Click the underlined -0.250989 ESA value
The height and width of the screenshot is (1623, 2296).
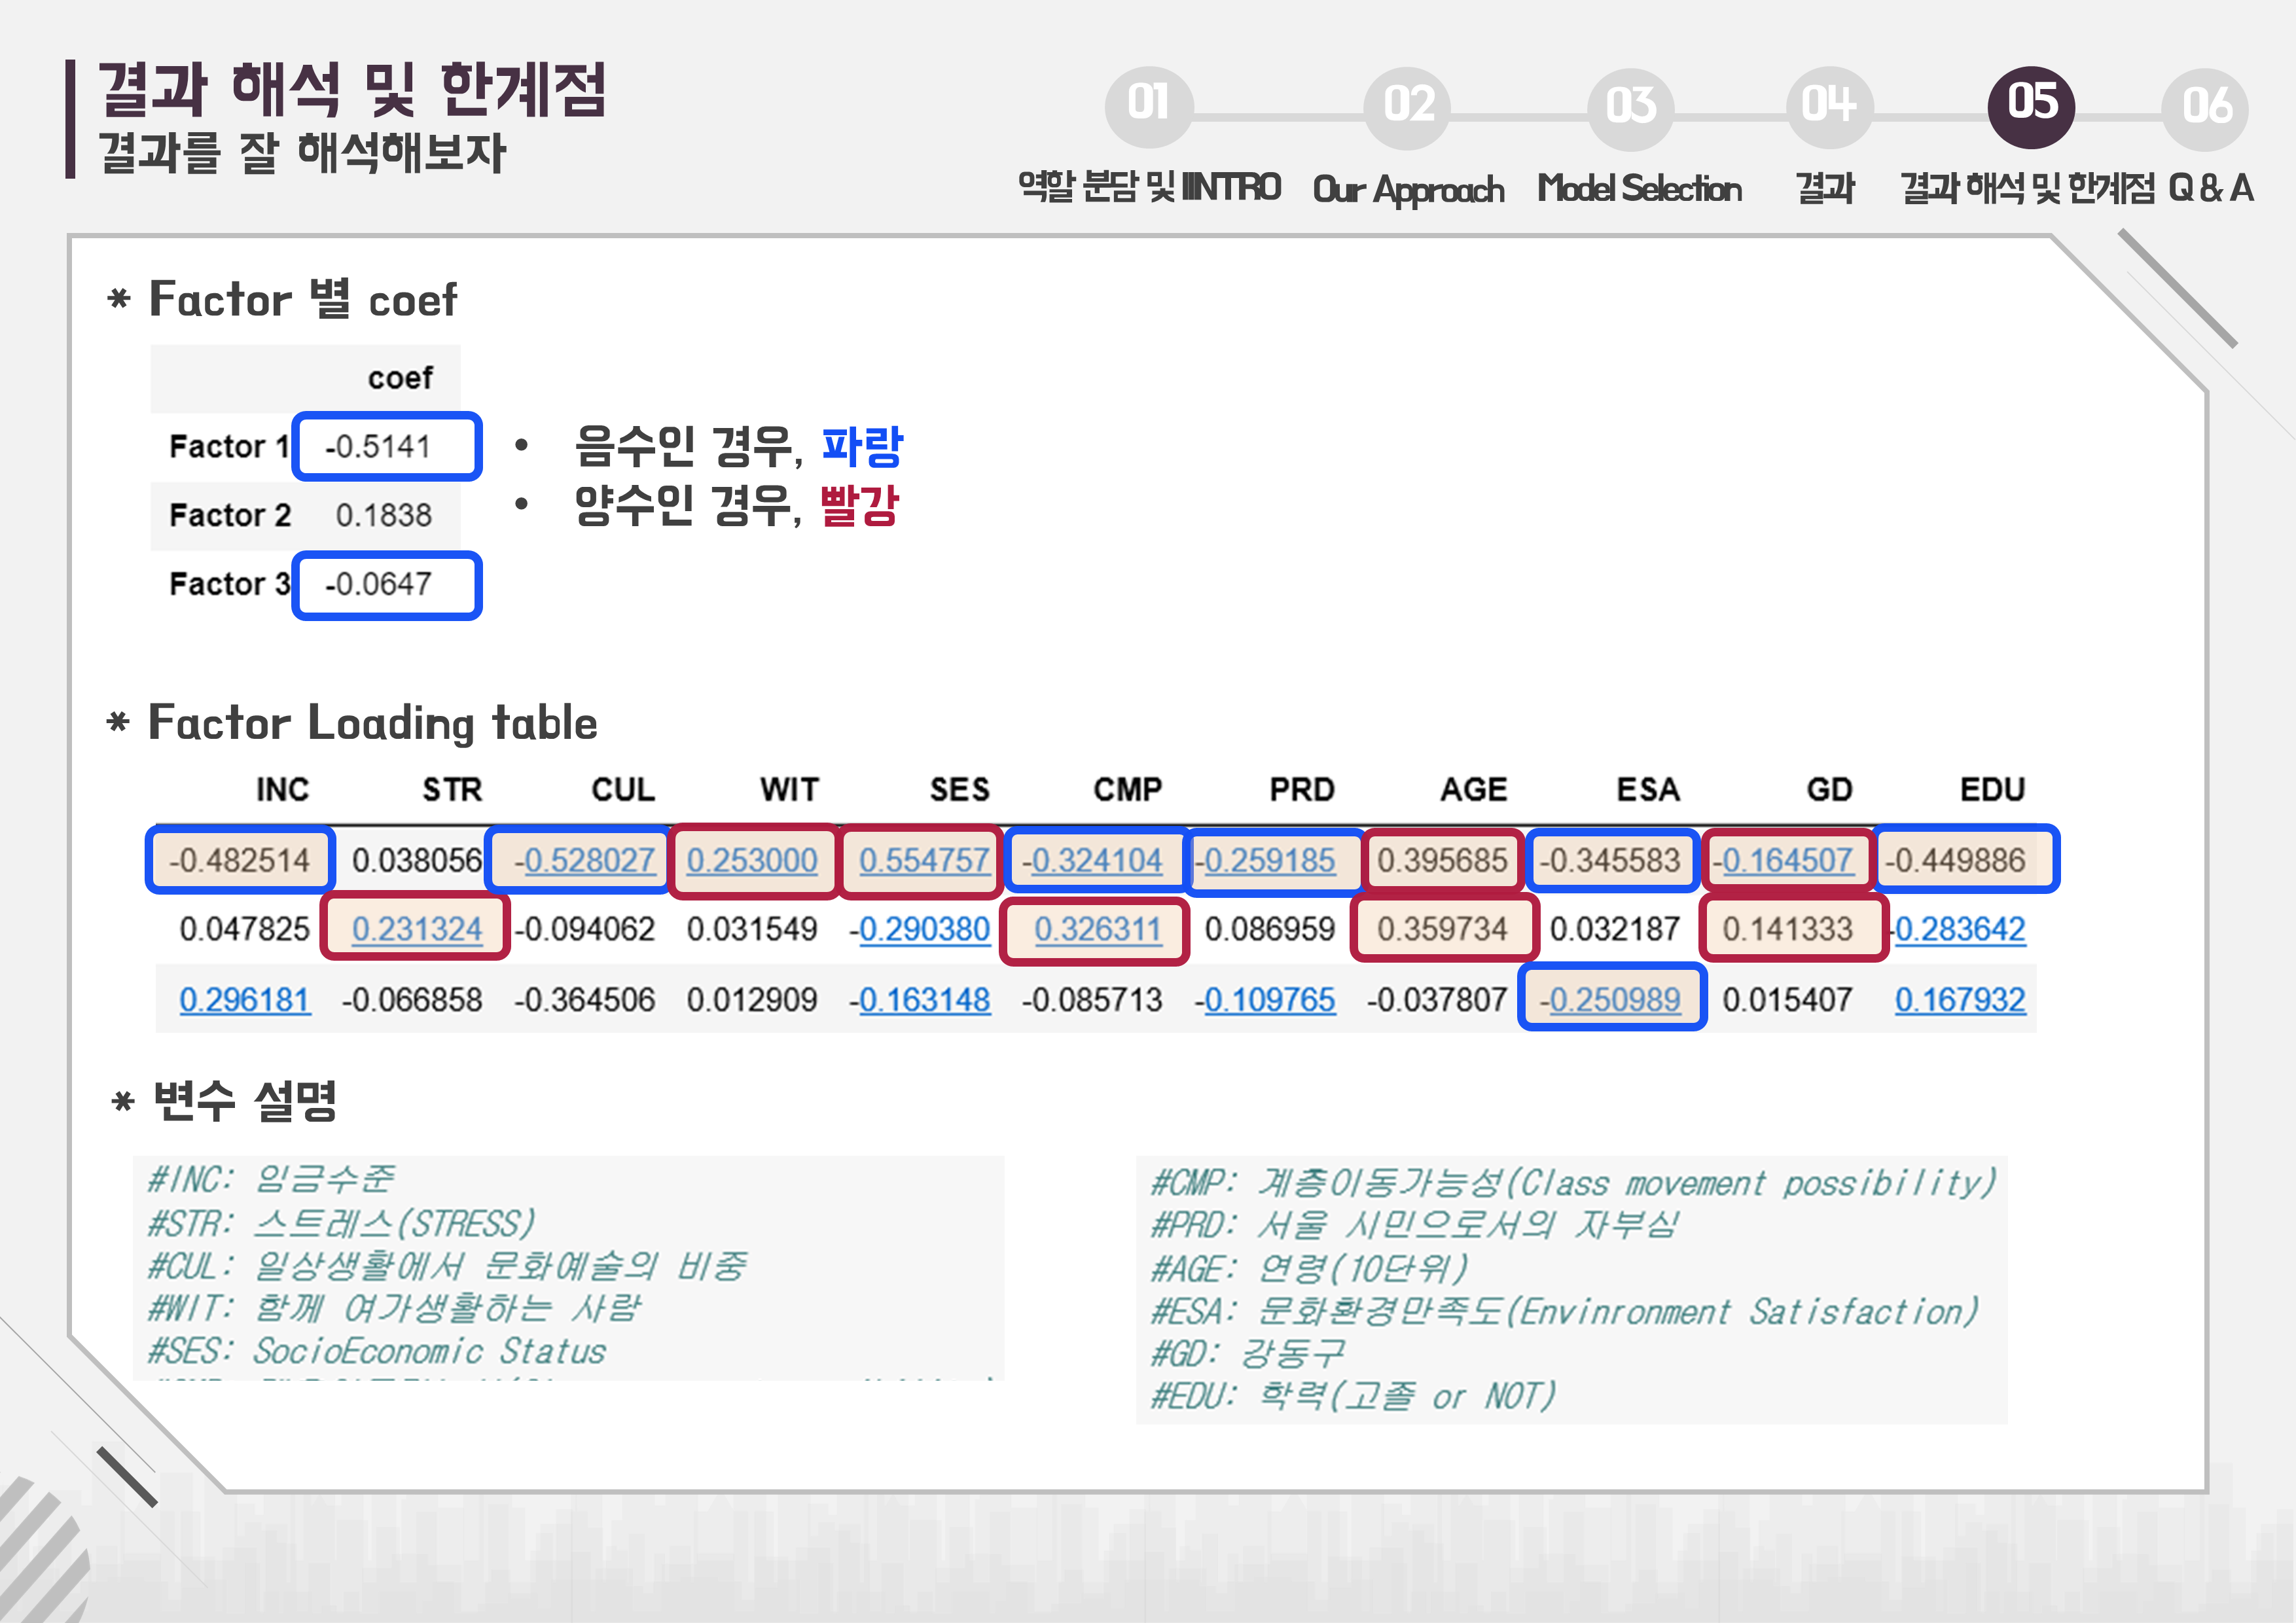coord(1613,999)
